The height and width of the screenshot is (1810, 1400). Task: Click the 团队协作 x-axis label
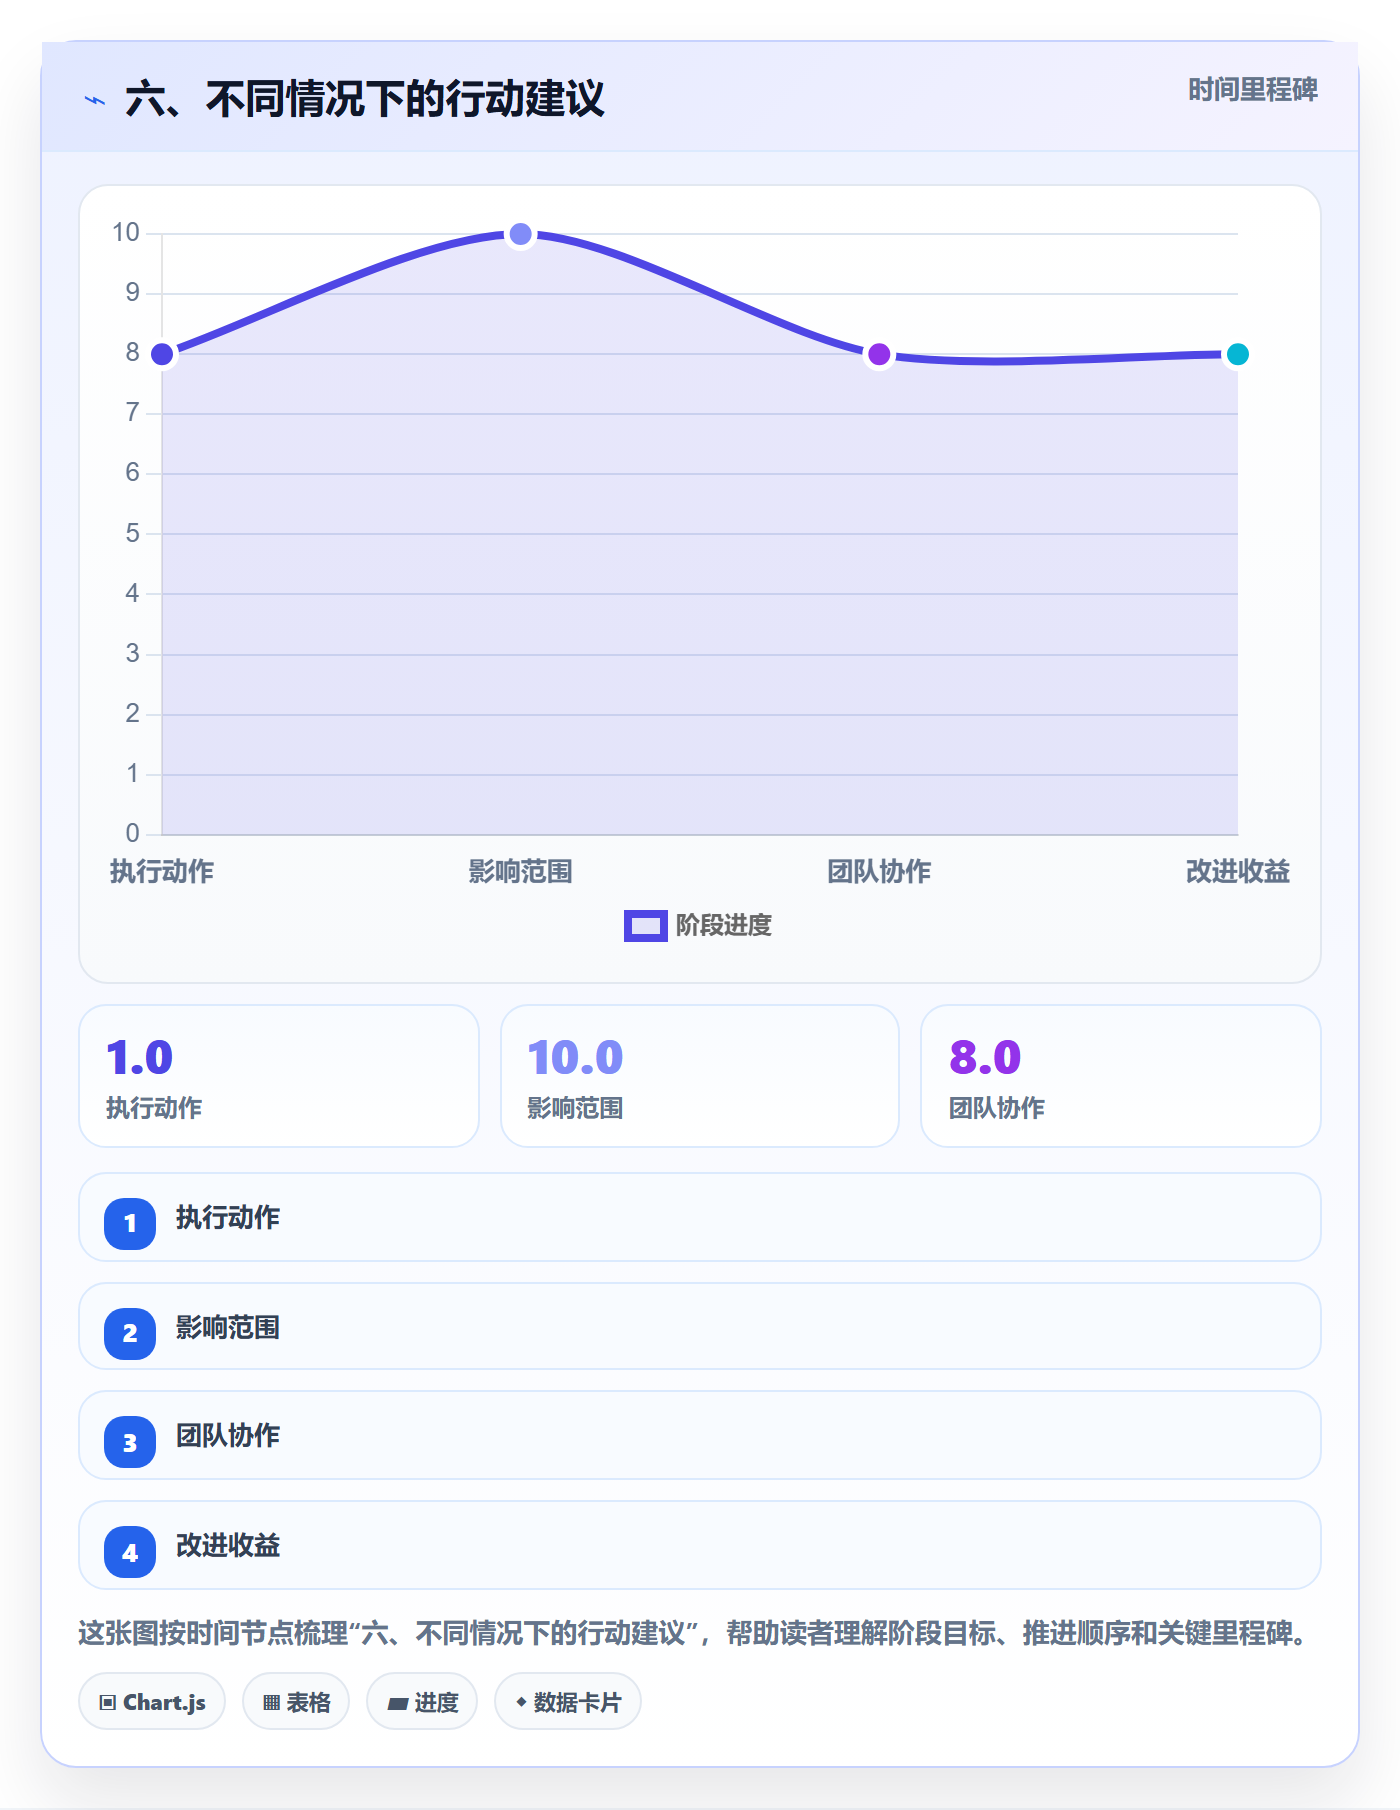coord(879,872)
